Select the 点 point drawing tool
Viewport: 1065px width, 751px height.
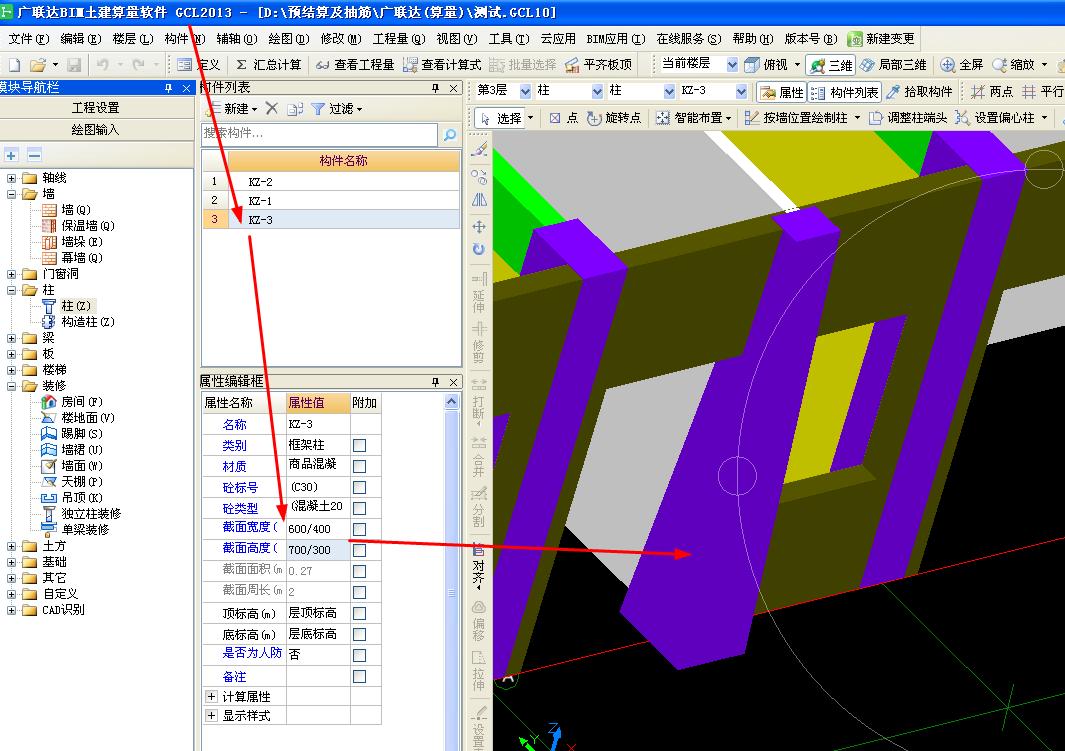564,118
